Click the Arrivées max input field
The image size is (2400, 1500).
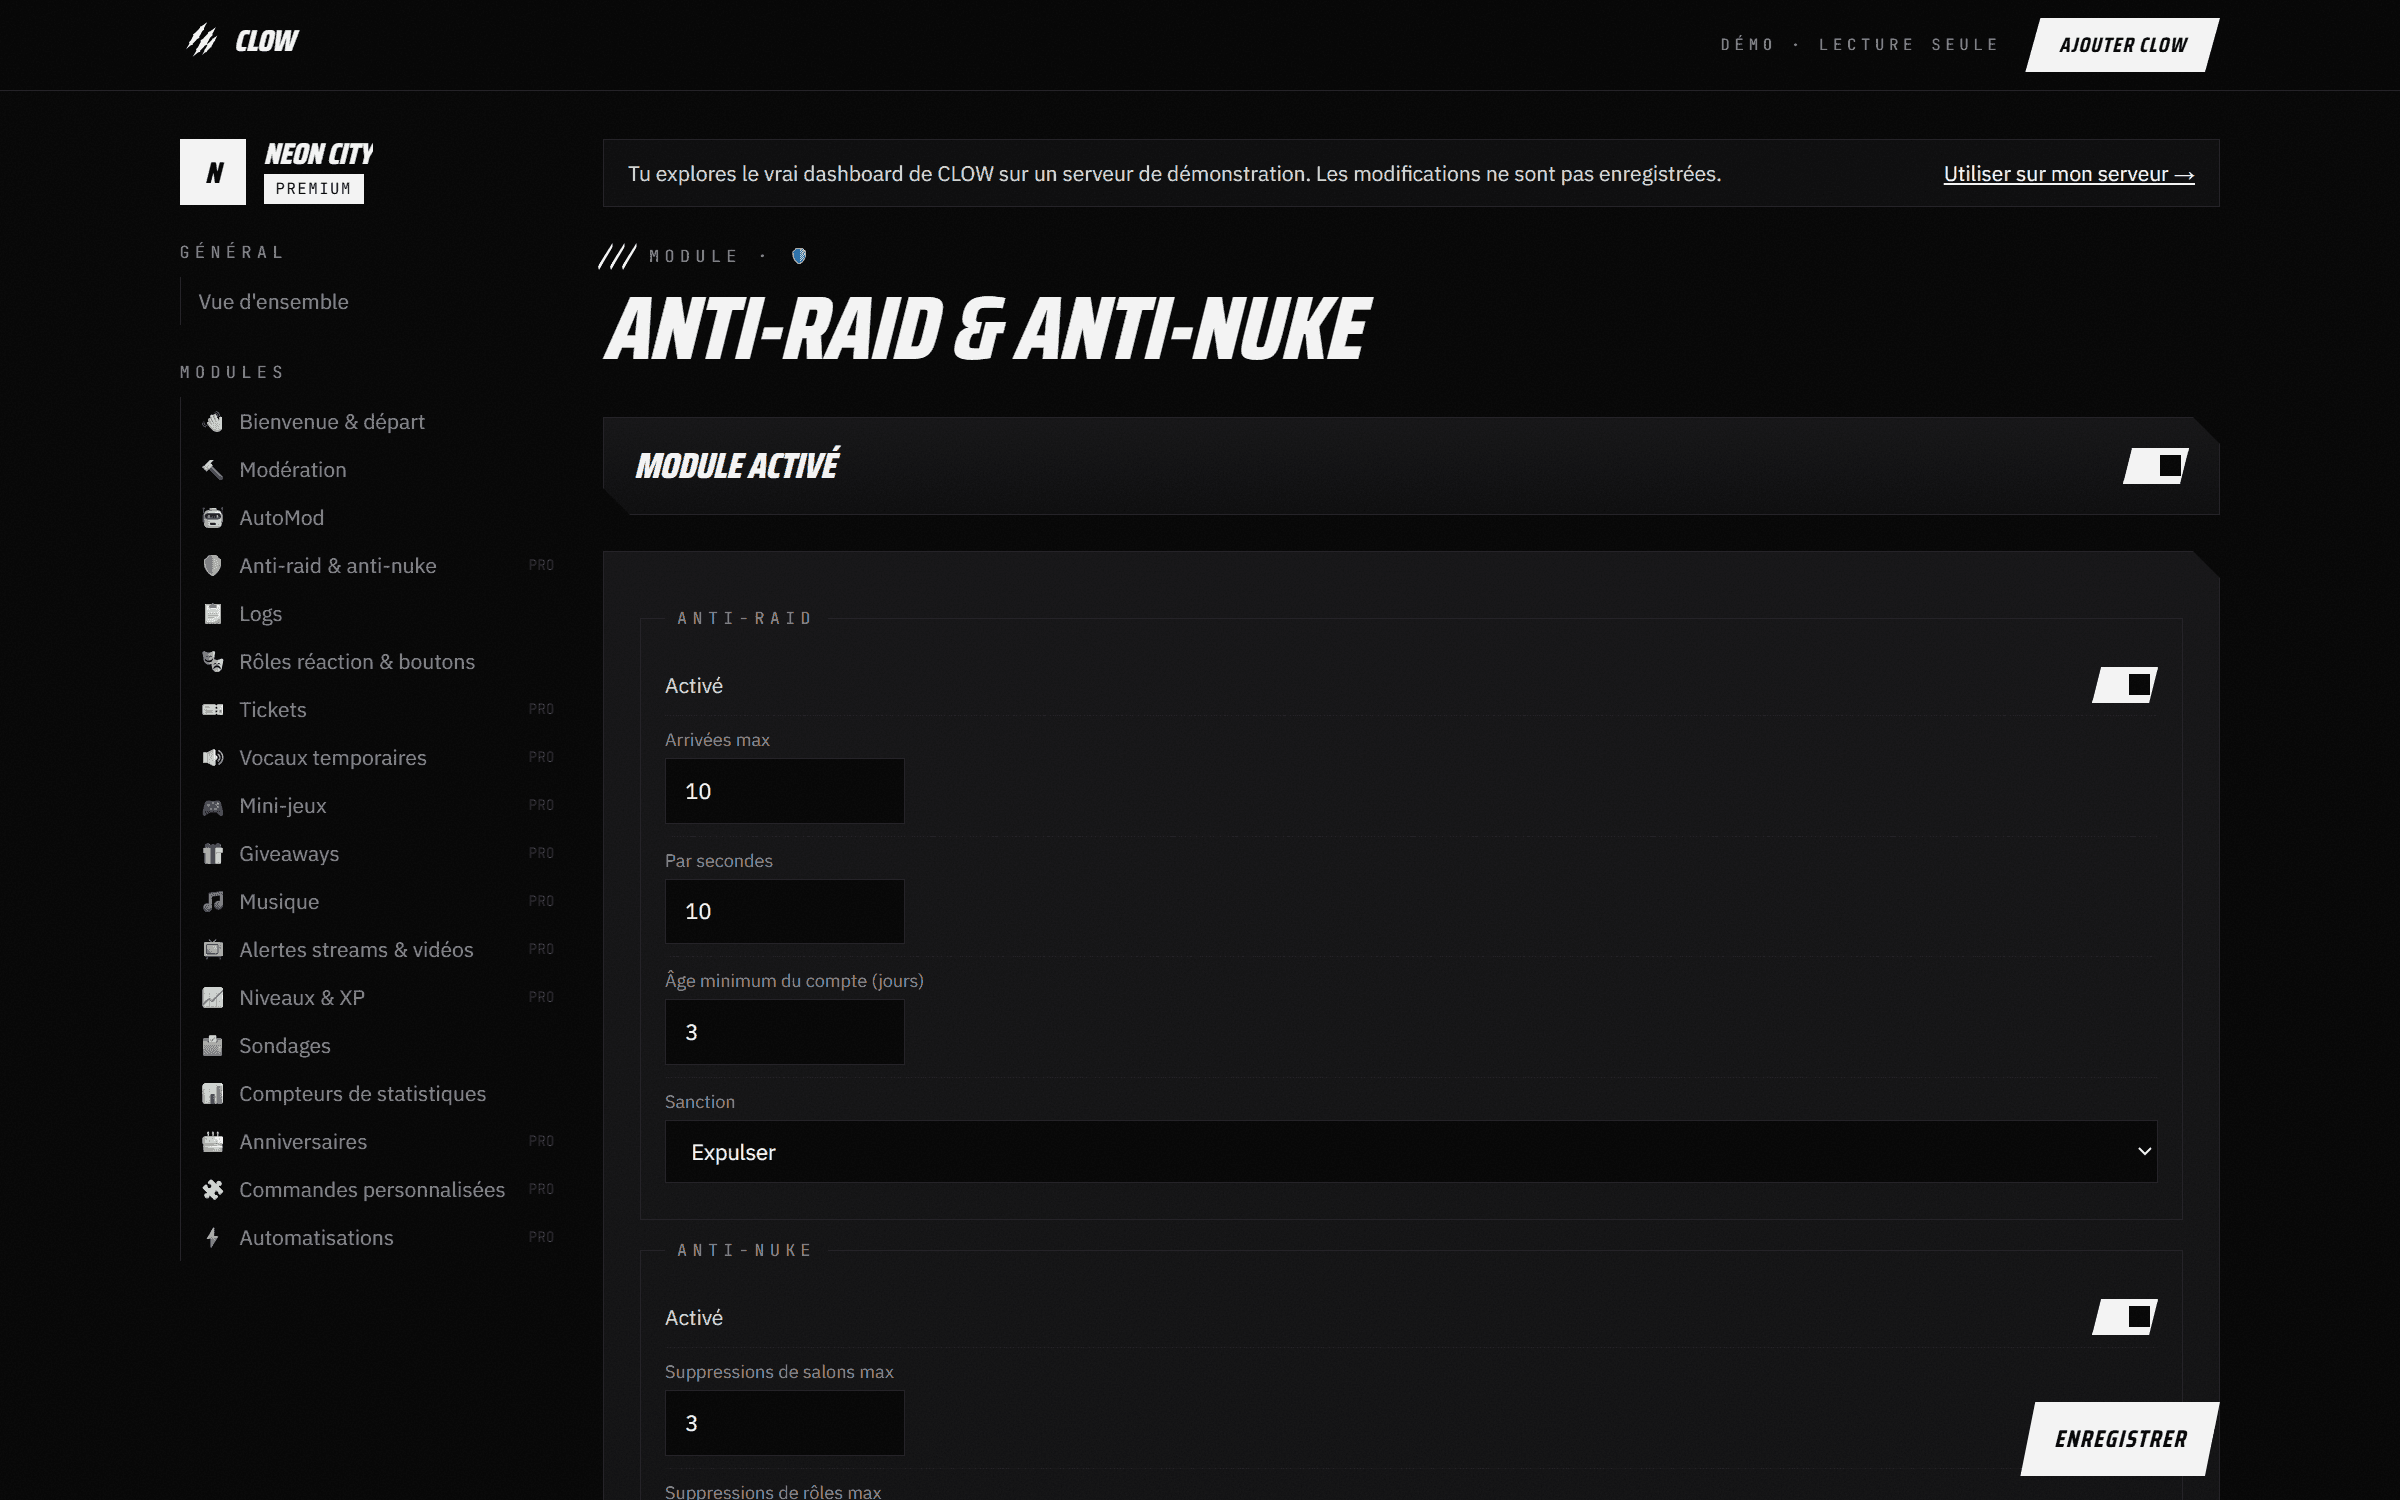click(785, 791)
